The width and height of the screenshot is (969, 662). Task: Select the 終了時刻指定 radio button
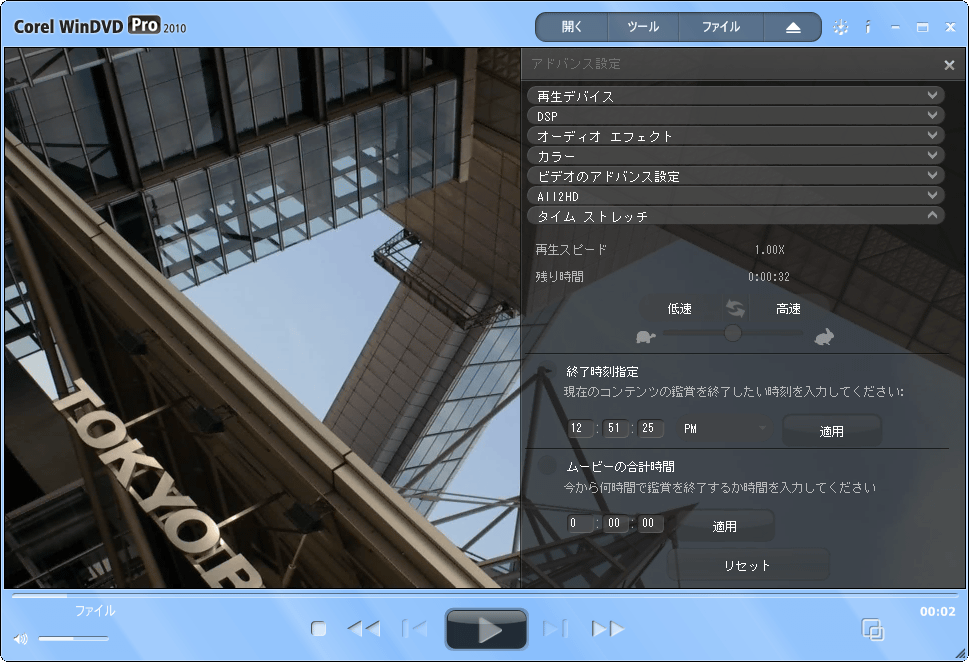click(x=547, y=372)
